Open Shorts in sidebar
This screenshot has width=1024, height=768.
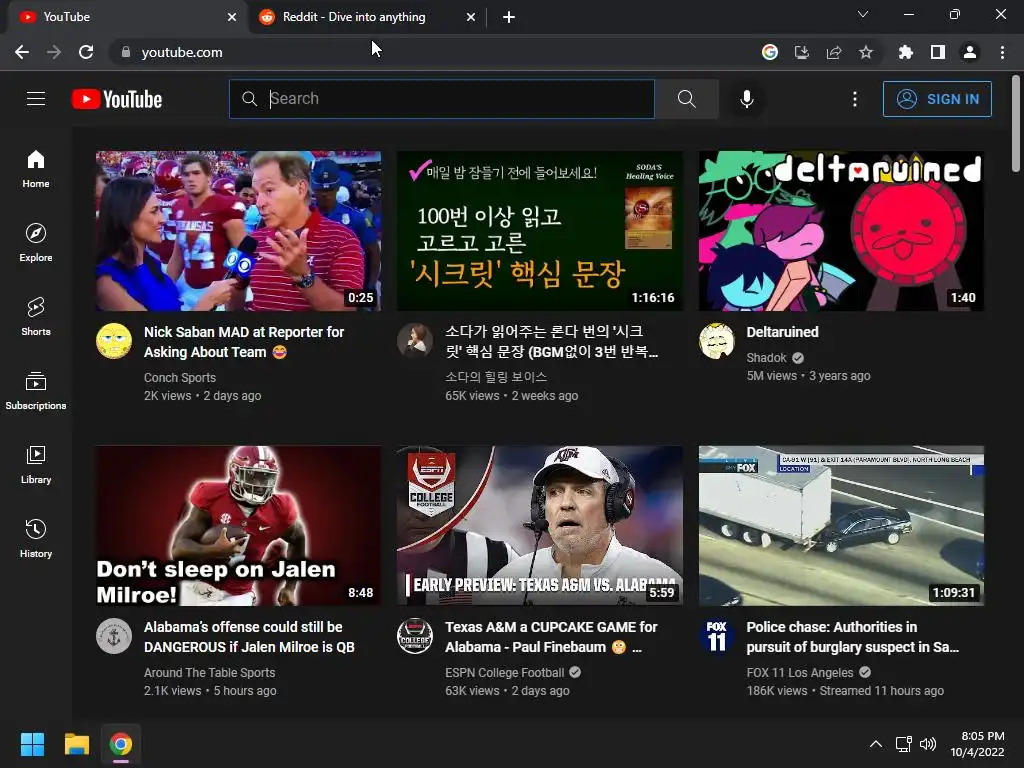click(x=36, y=317)
